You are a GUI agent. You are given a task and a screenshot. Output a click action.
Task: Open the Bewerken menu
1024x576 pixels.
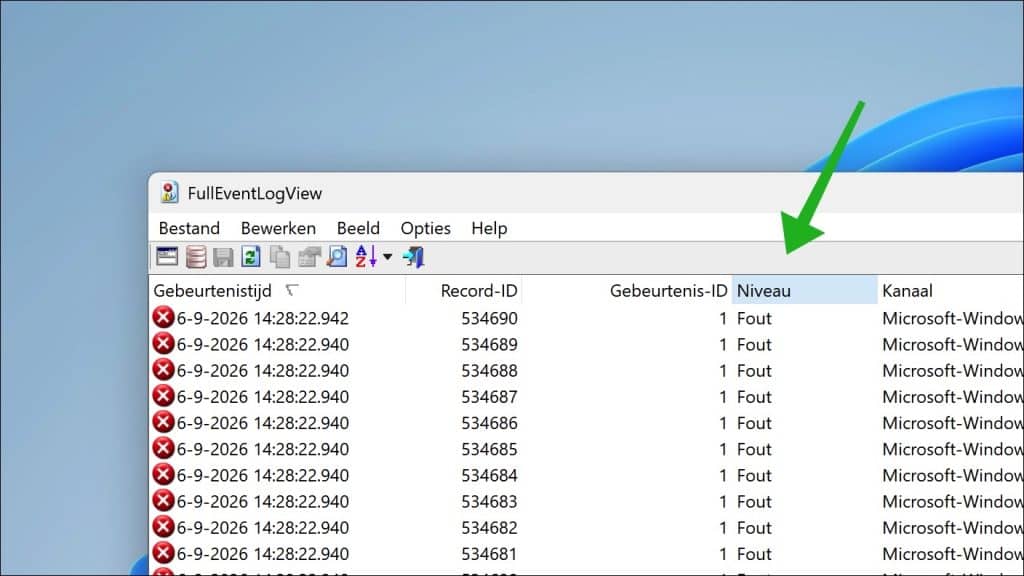tap(278, 228)
